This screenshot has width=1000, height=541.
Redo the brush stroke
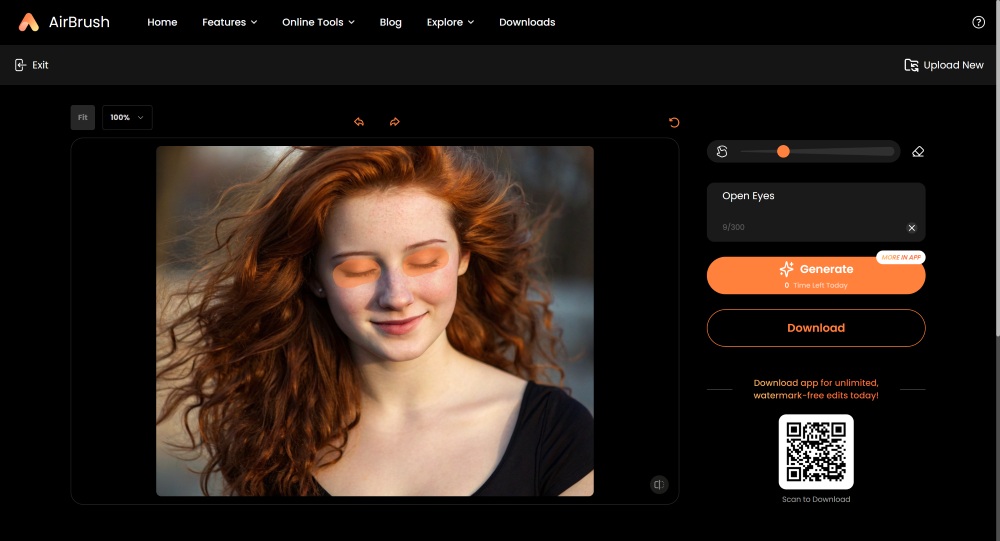395,122
